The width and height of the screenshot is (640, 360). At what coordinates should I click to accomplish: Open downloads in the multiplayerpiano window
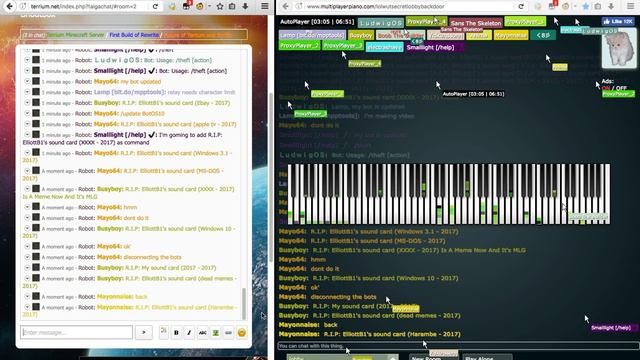pyautogui.click(x=611, y=7)
